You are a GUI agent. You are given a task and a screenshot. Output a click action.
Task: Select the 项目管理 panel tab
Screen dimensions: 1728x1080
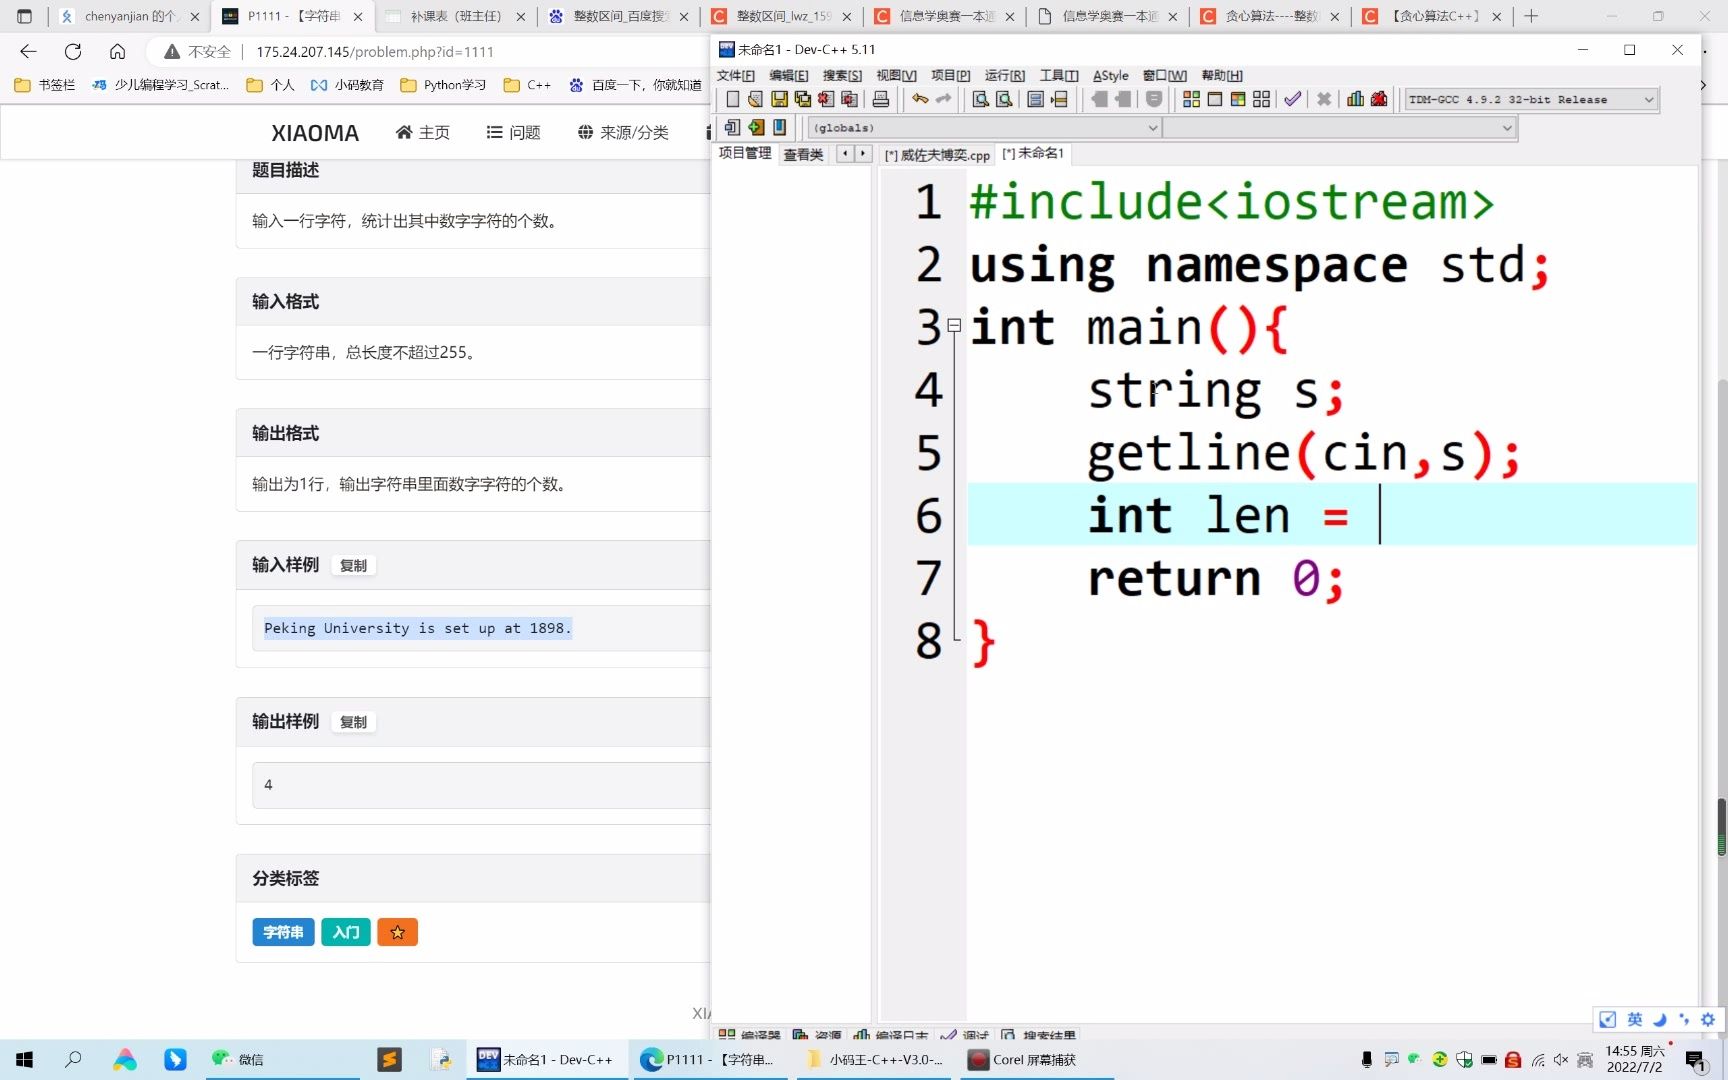[745, 153]
